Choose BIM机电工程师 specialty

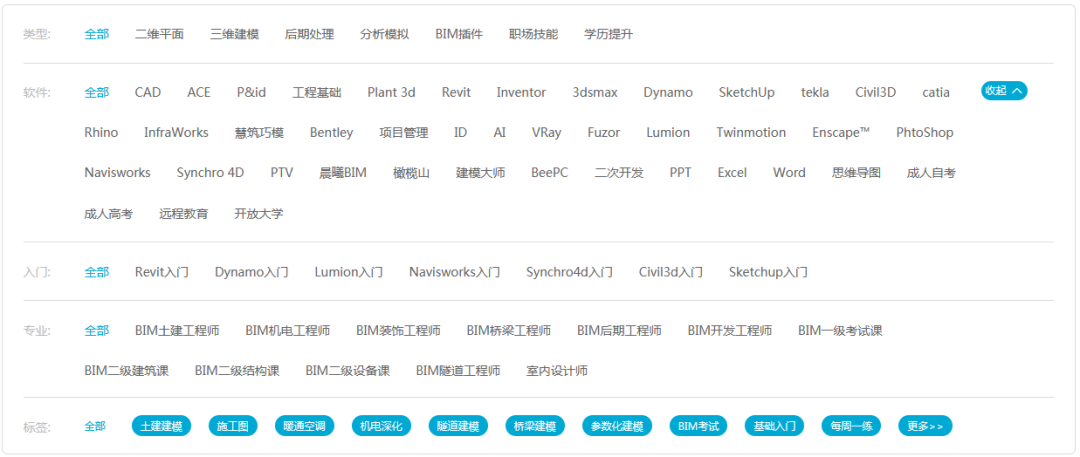[x=288, y=331]
